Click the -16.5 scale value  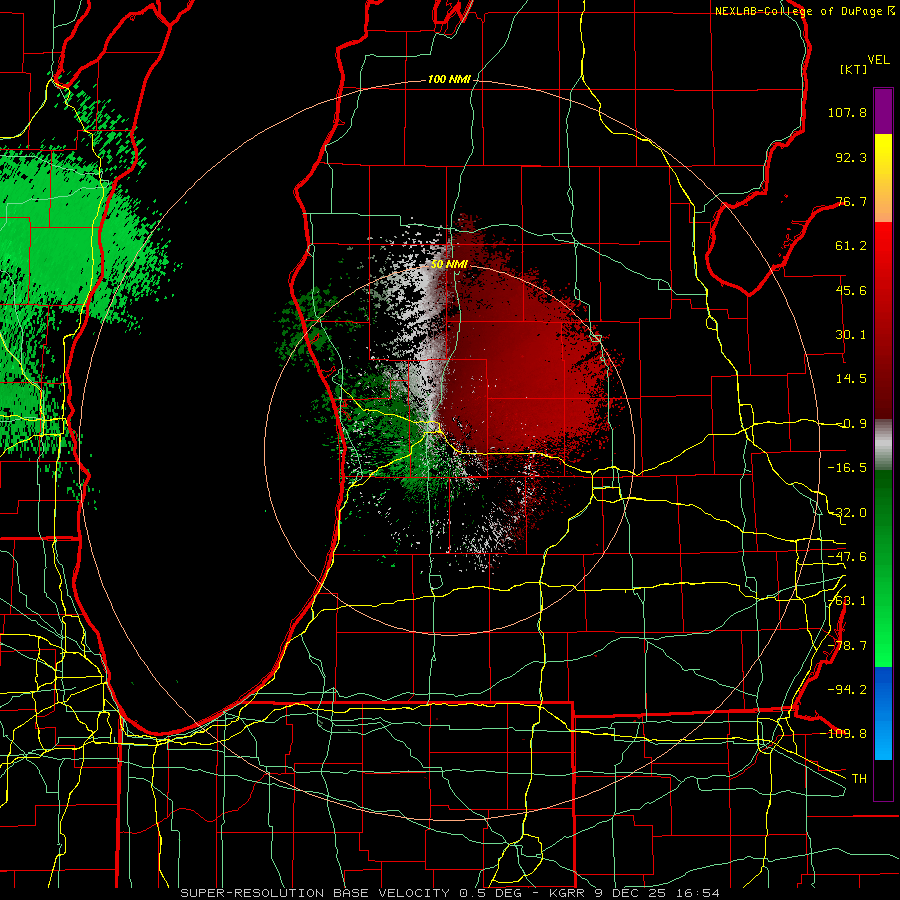[x=847, y=468]
